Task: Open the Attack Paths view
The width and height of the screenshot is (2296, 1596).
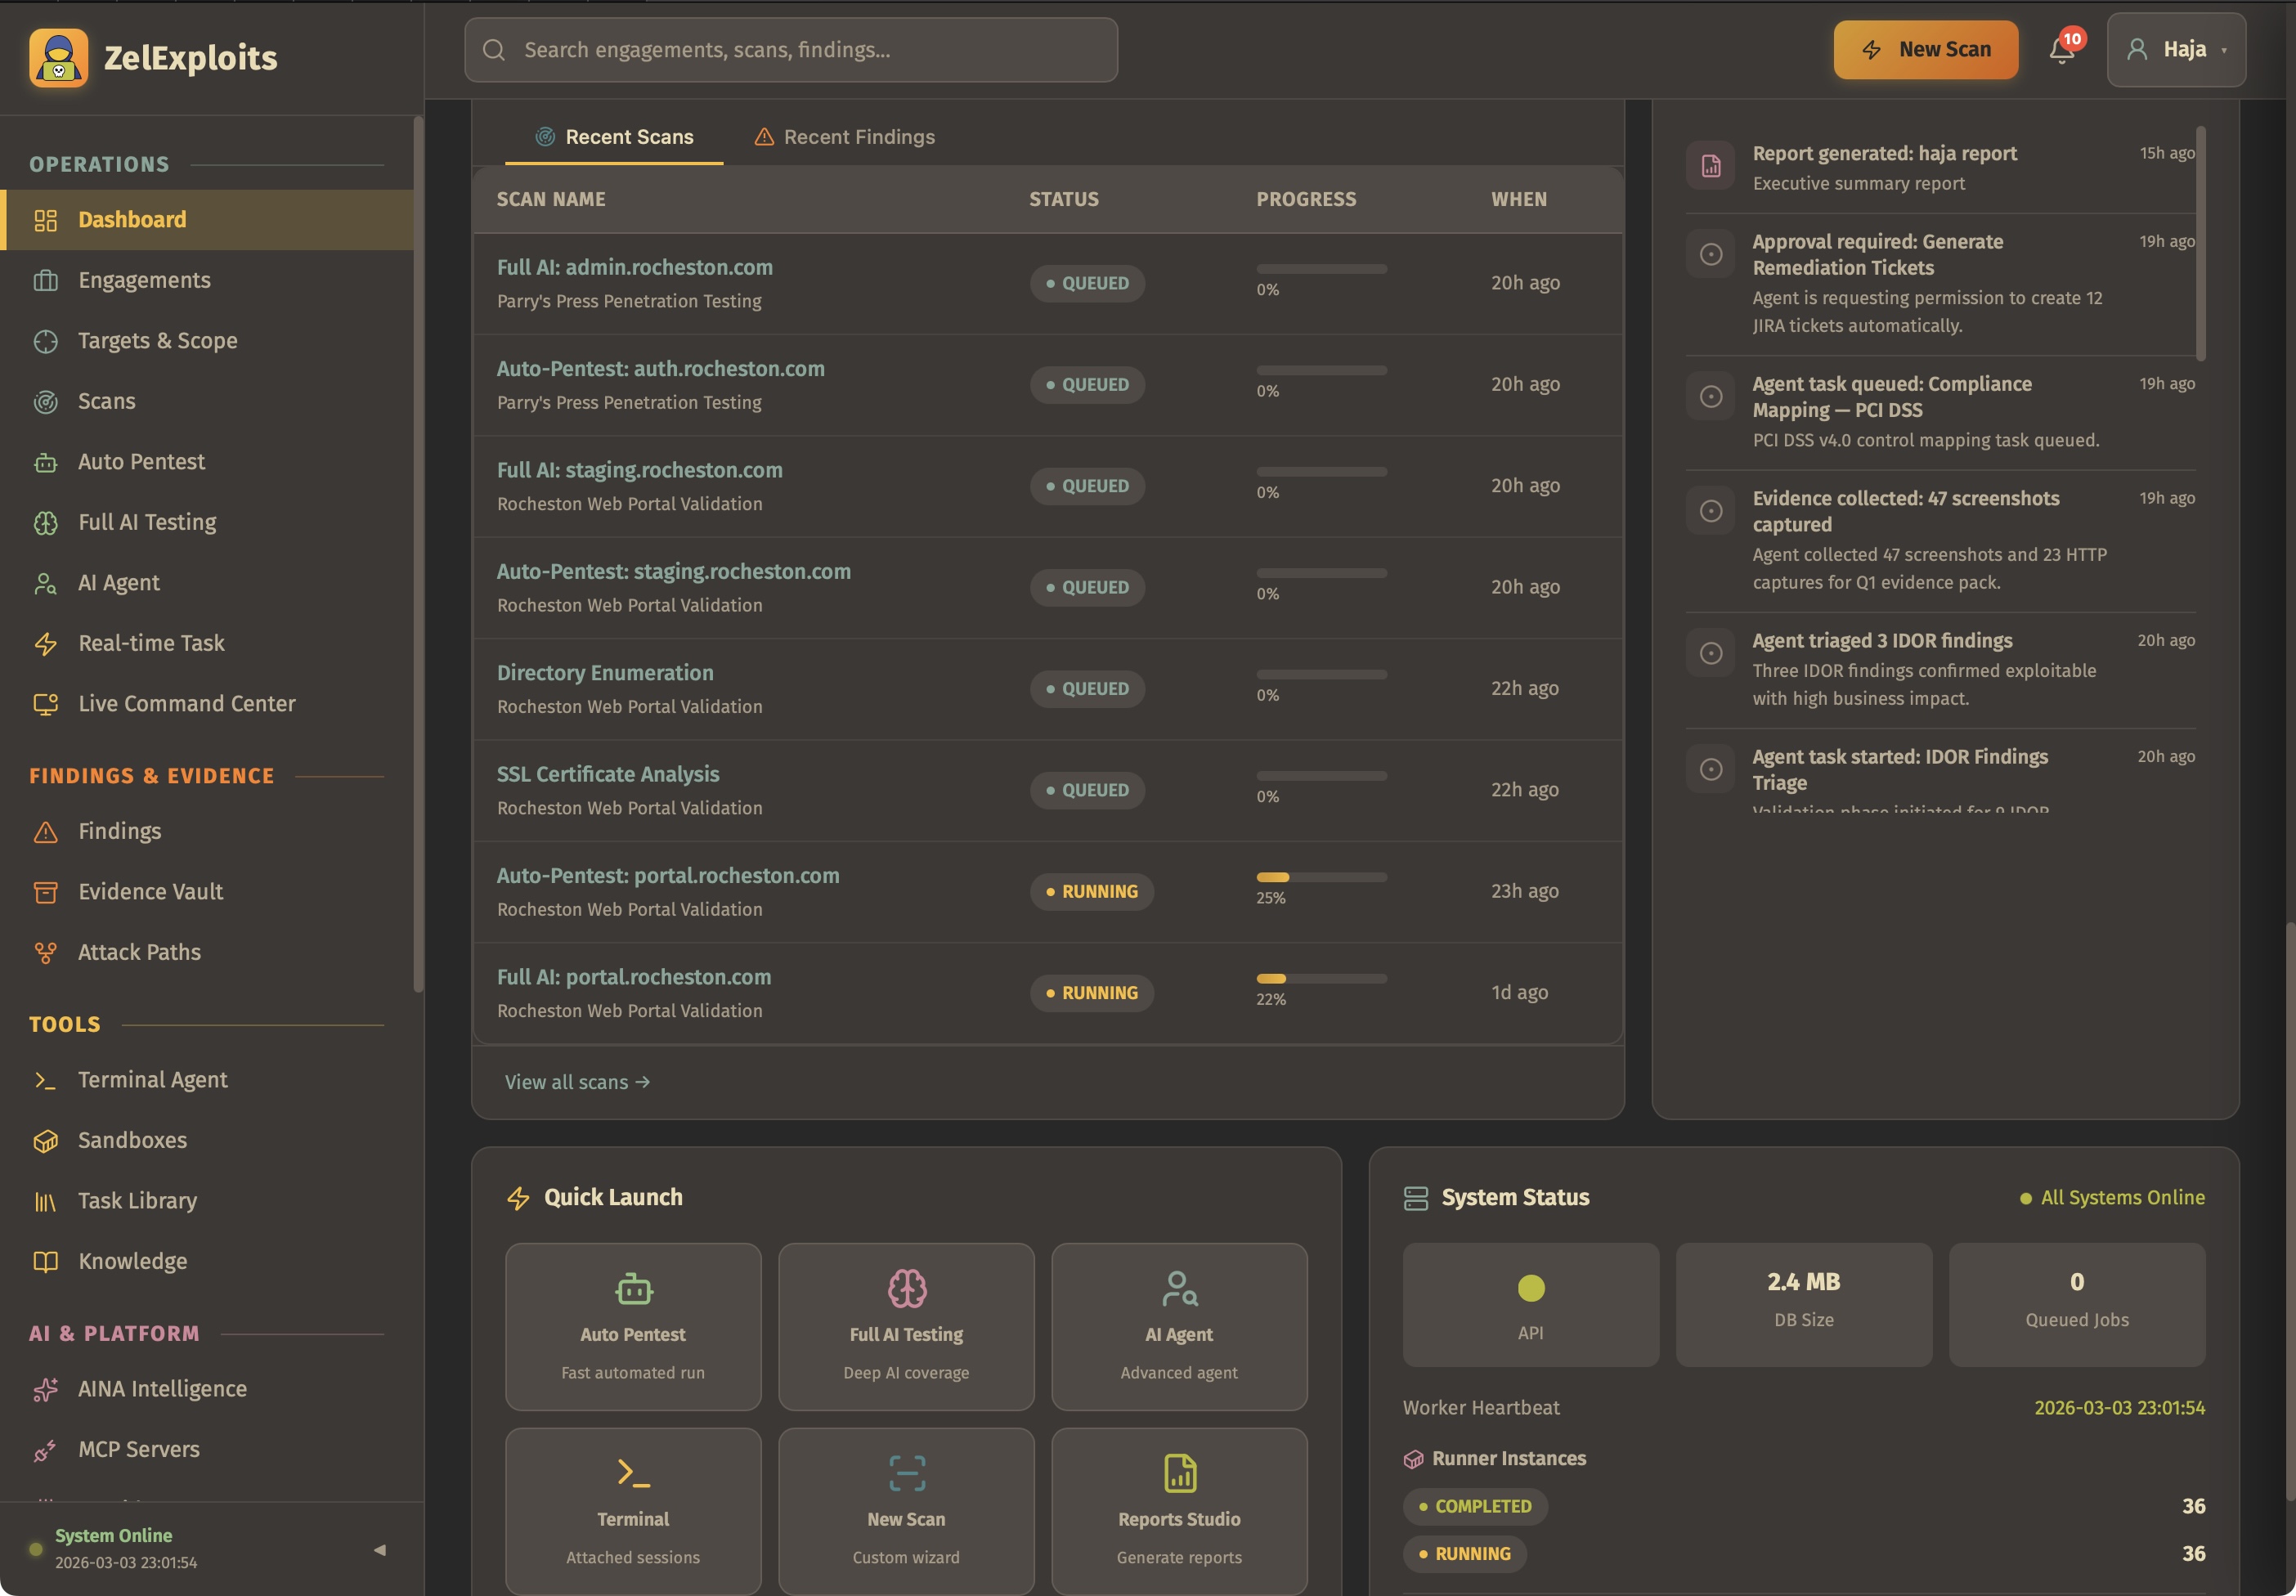Action: 138,951
